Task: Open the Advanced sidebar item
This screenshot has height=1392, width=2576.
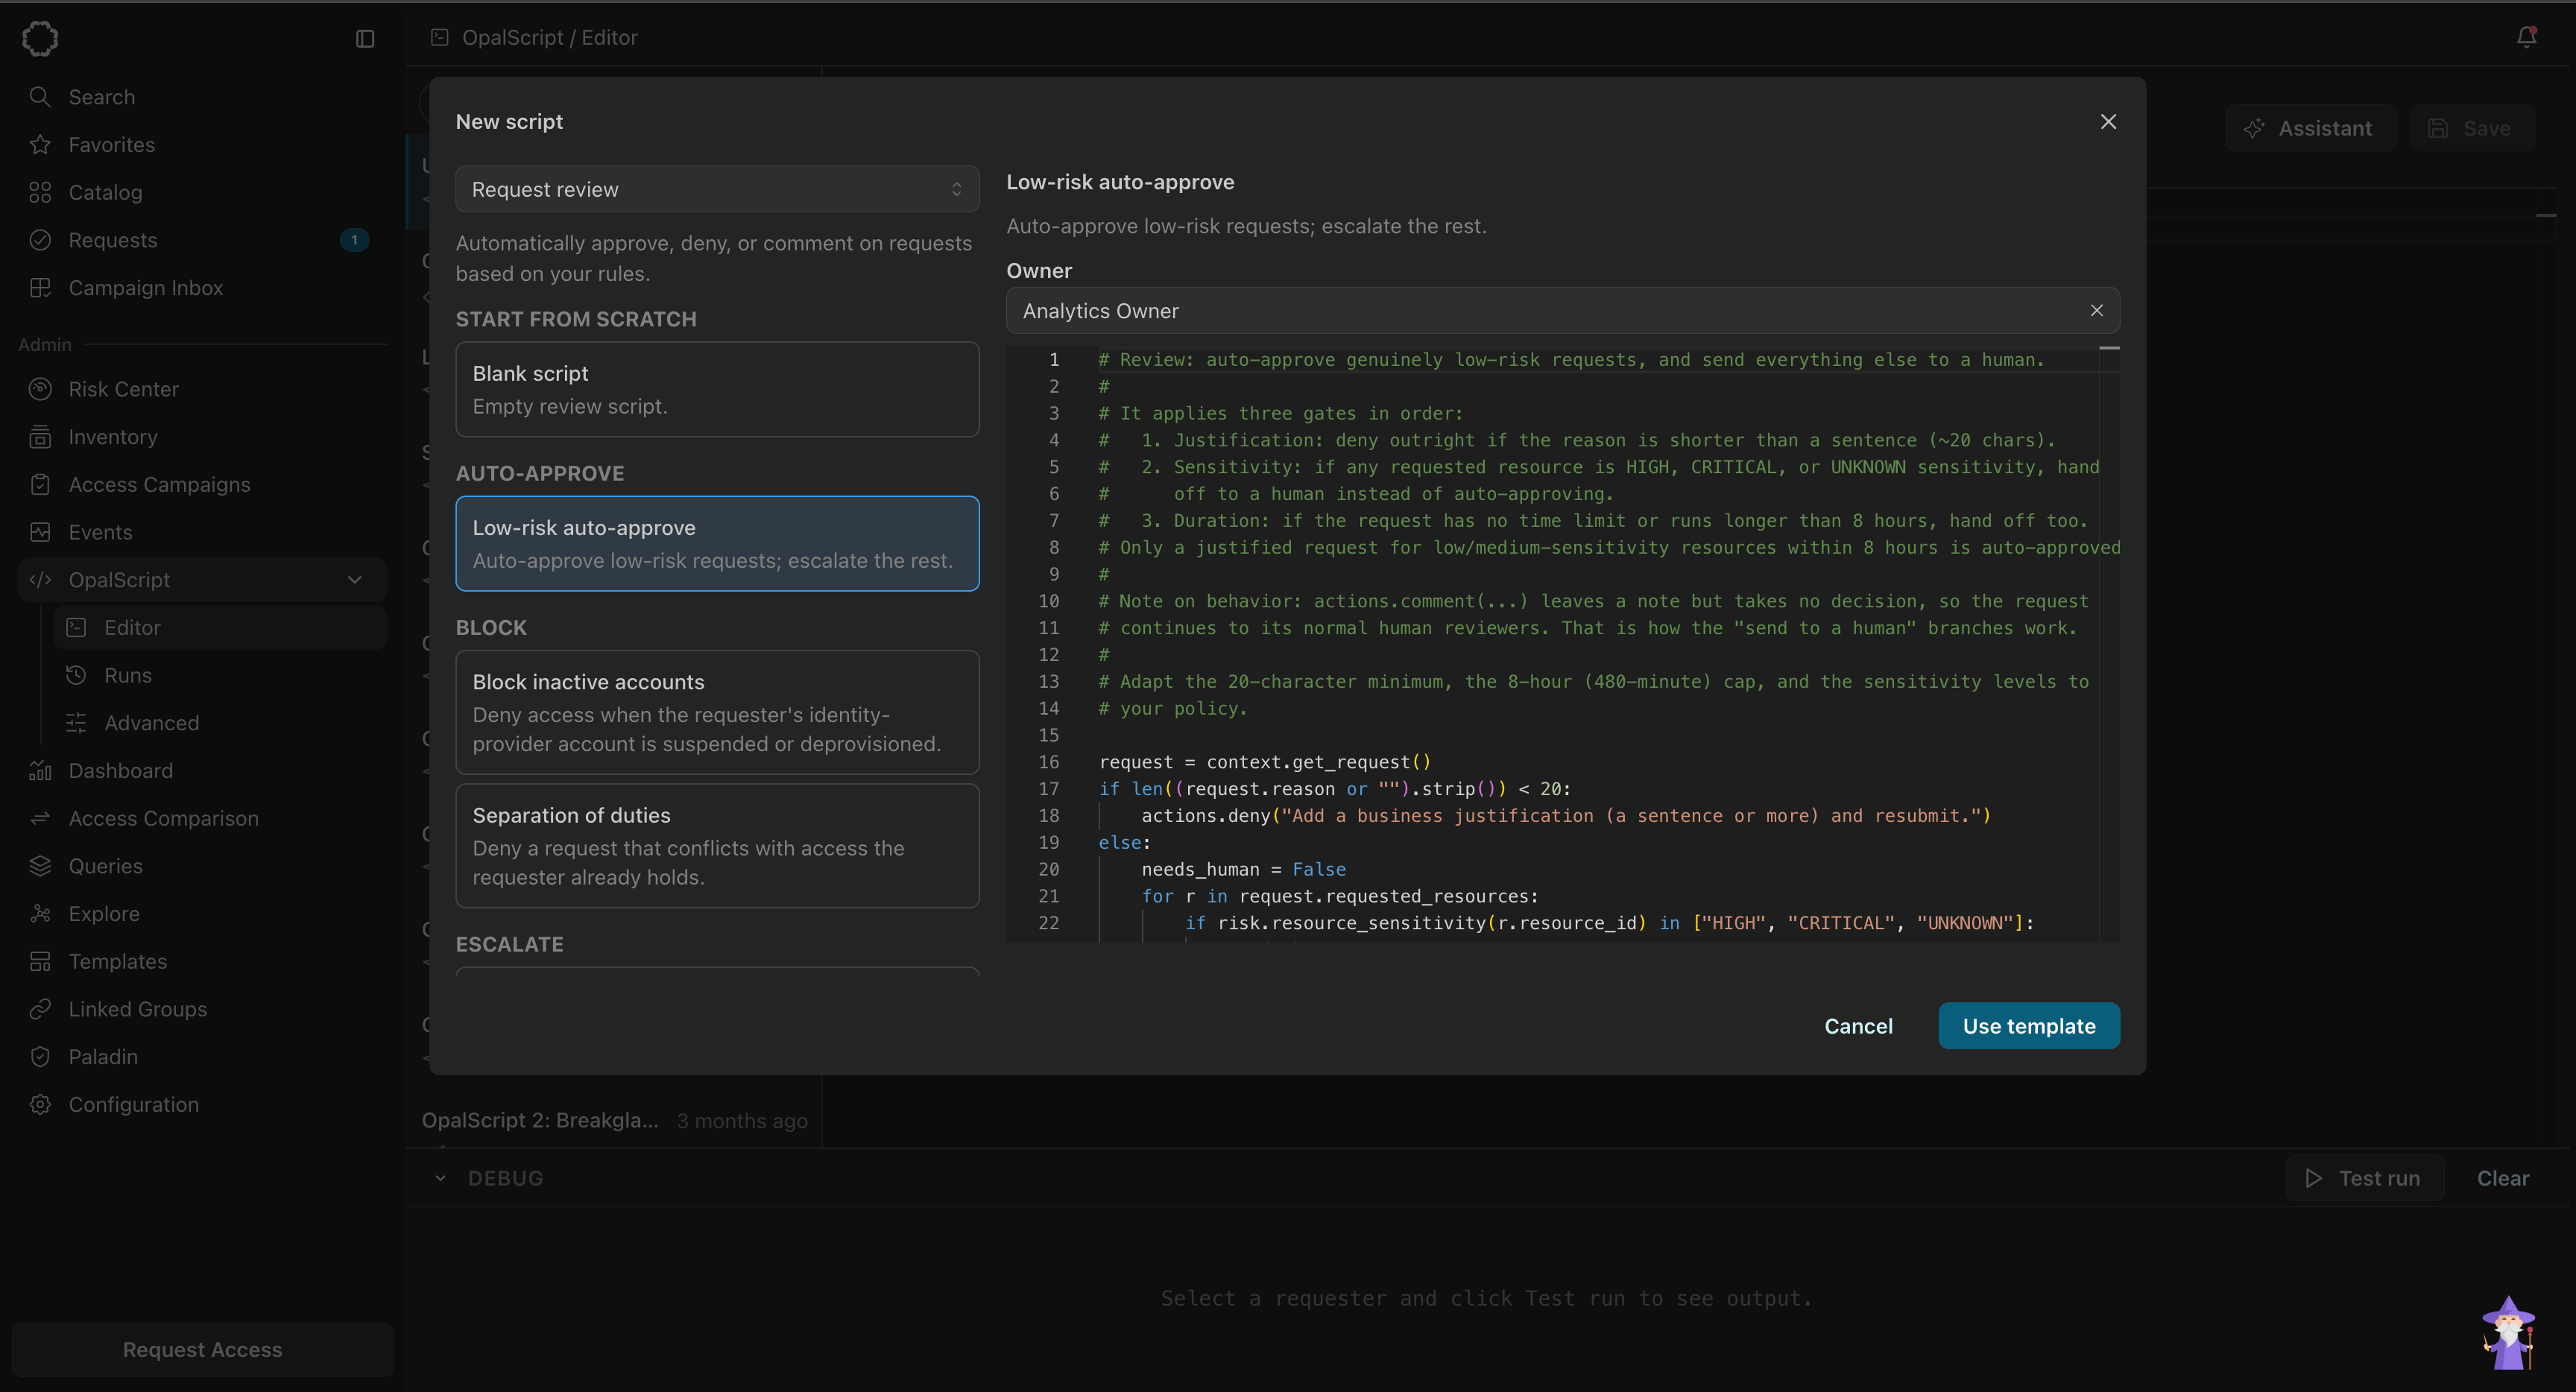Action: 220,723
